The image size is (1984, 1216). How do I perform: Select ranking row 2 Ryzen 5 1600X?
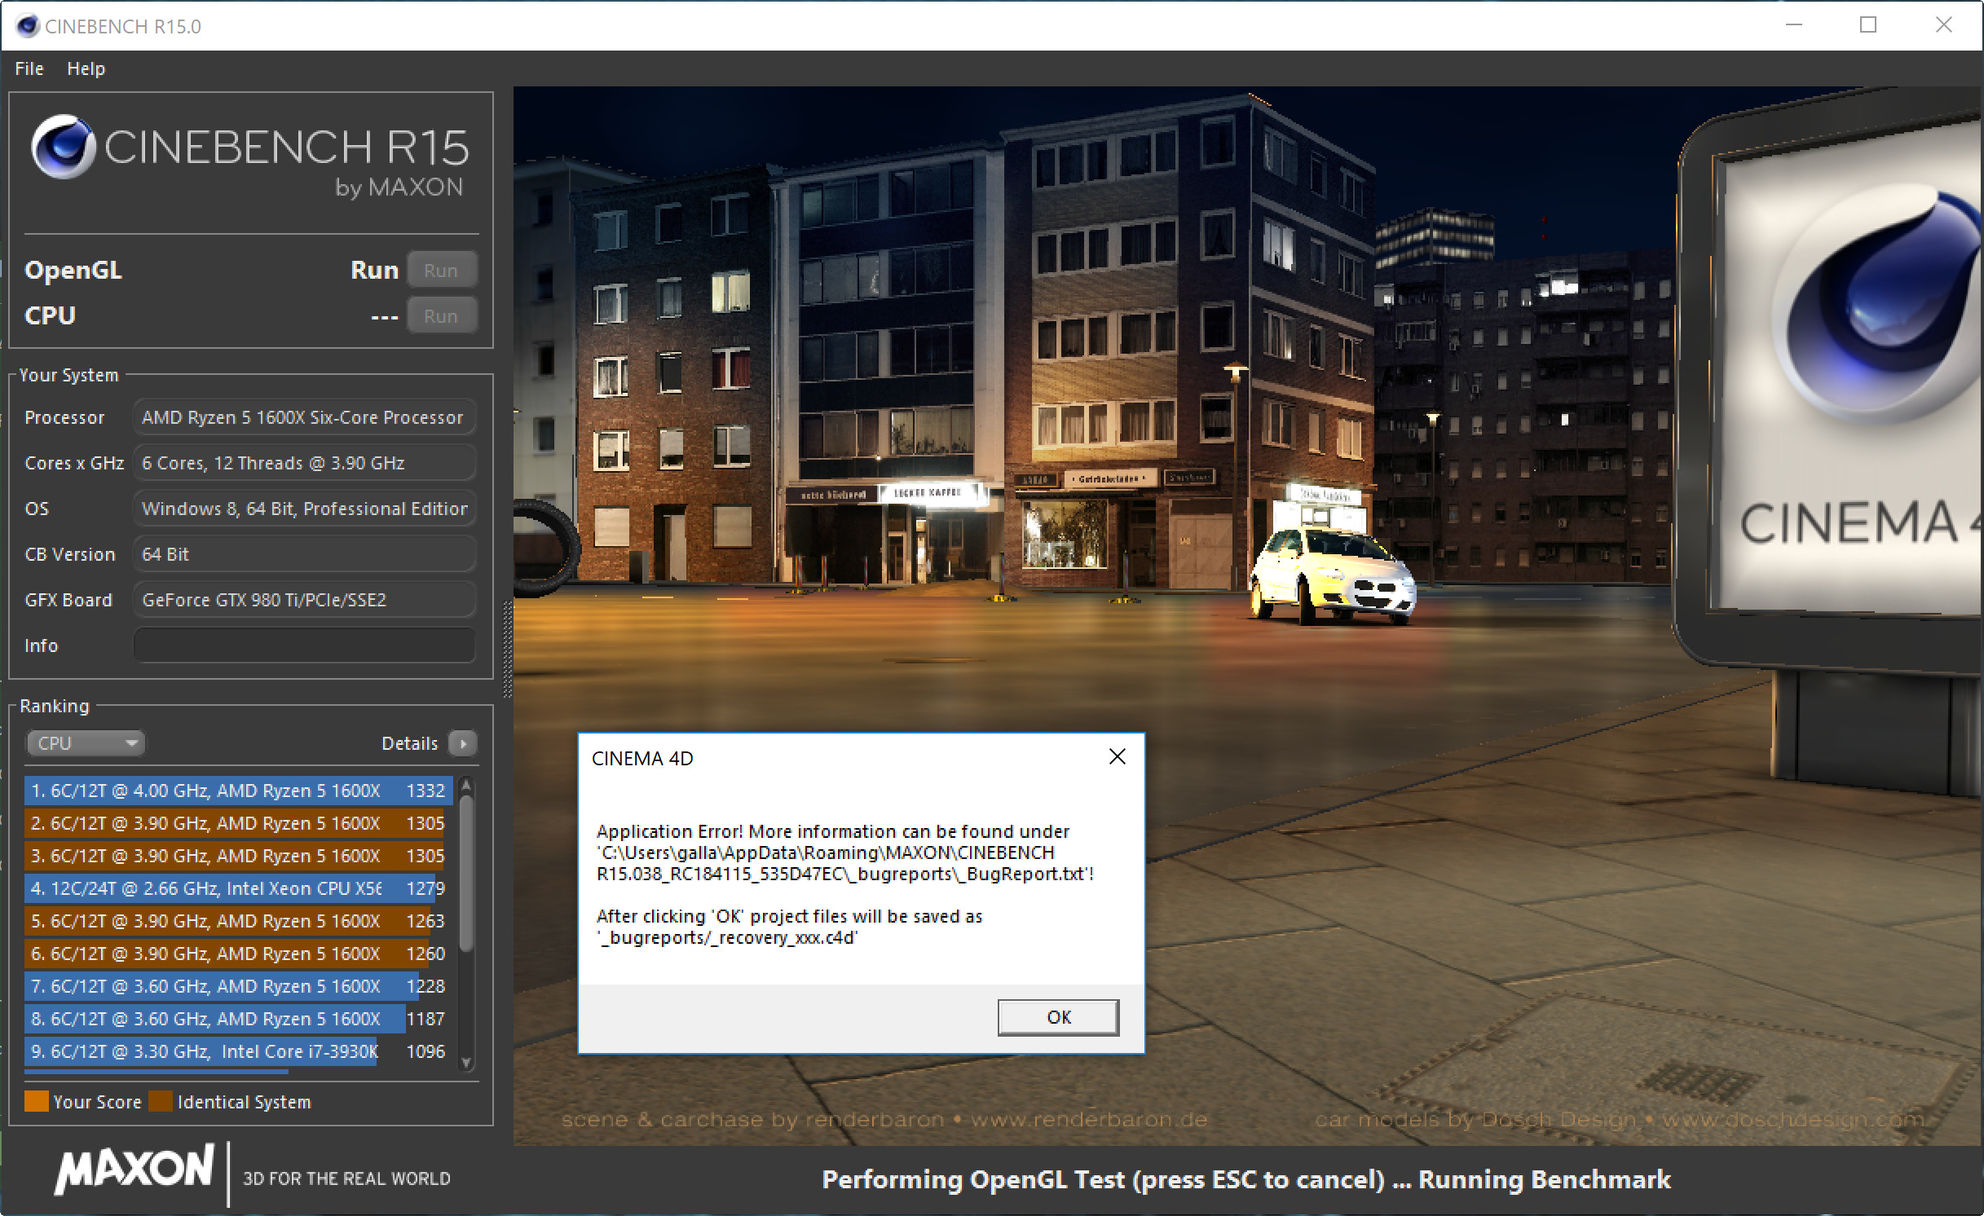click(238, 823)
